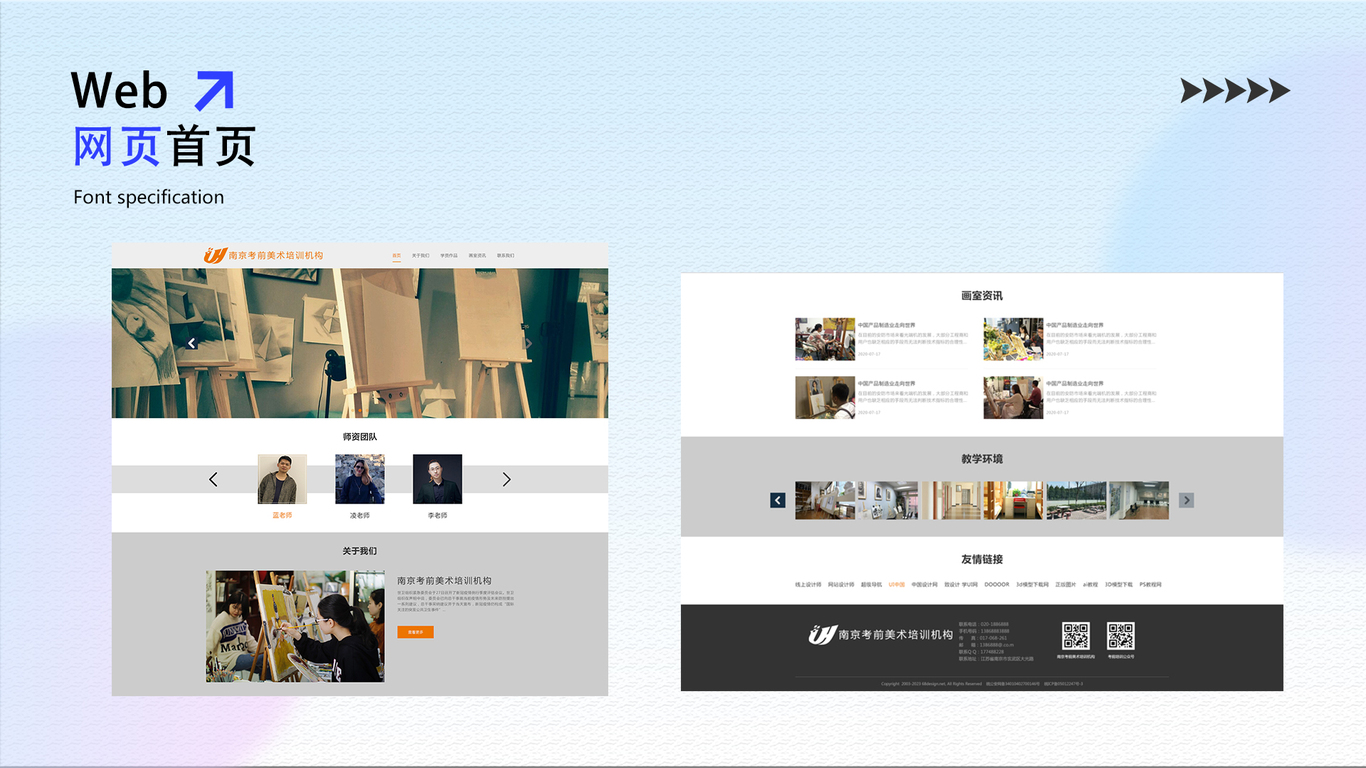The image size is (1366, 768).
Task: Click the 南京考前美术培训机构 QR code
Action: click(1075, 636)
